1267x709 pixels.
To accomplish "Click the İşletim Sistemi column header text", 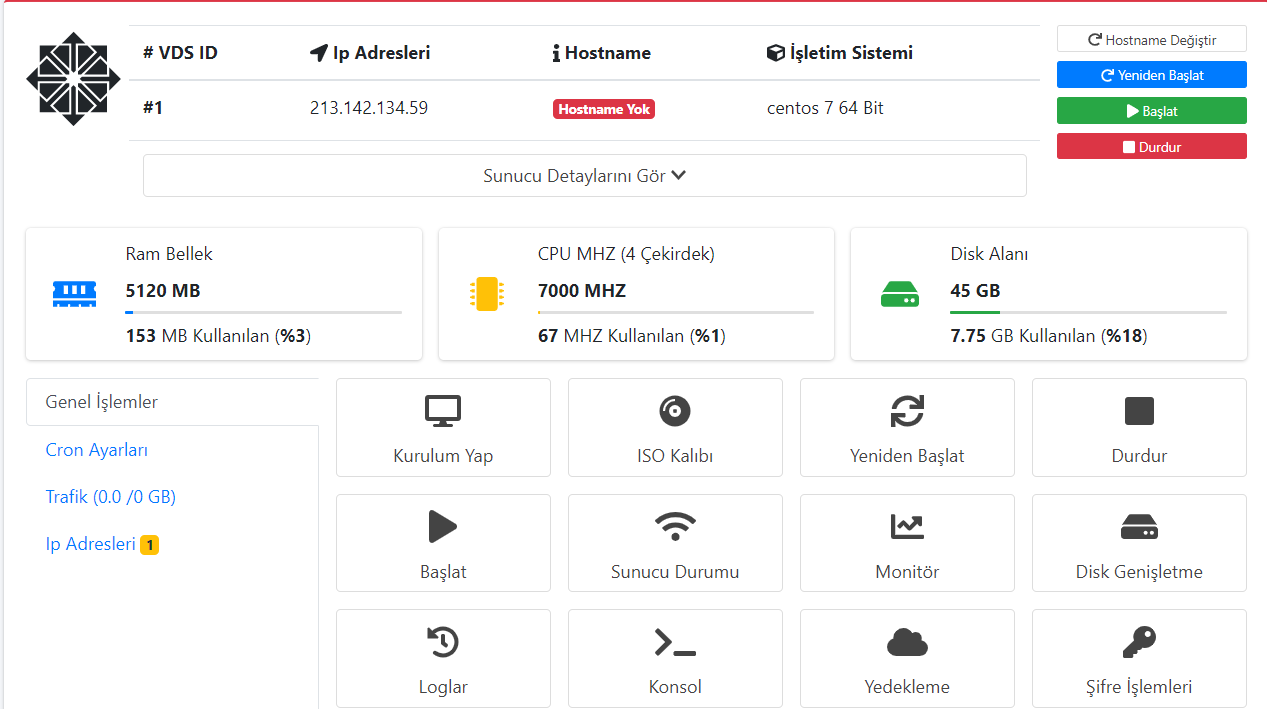I will tap(851, 53).
